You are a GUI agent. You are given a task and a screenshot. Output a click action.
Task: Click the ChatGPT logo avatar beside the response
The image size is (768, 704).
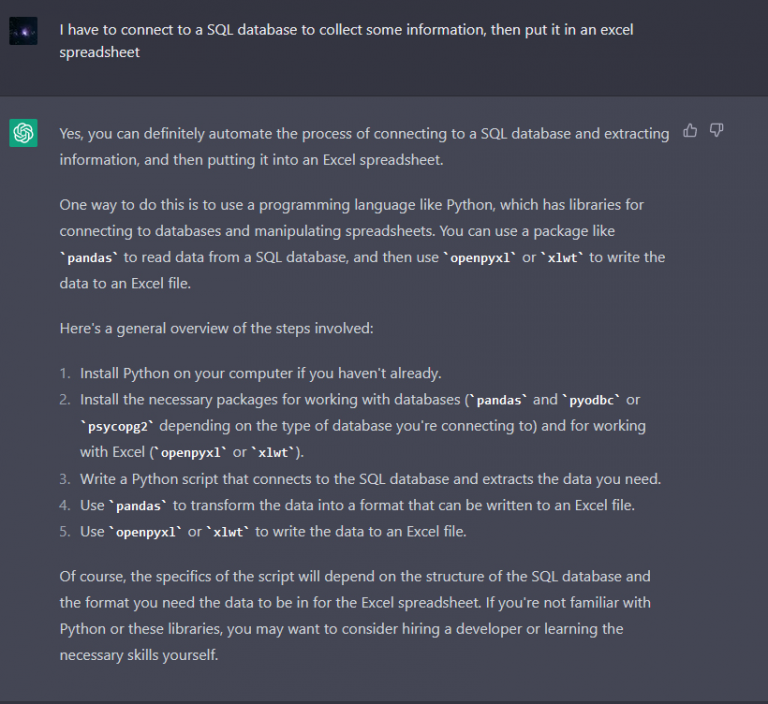(x=24, y=133)
